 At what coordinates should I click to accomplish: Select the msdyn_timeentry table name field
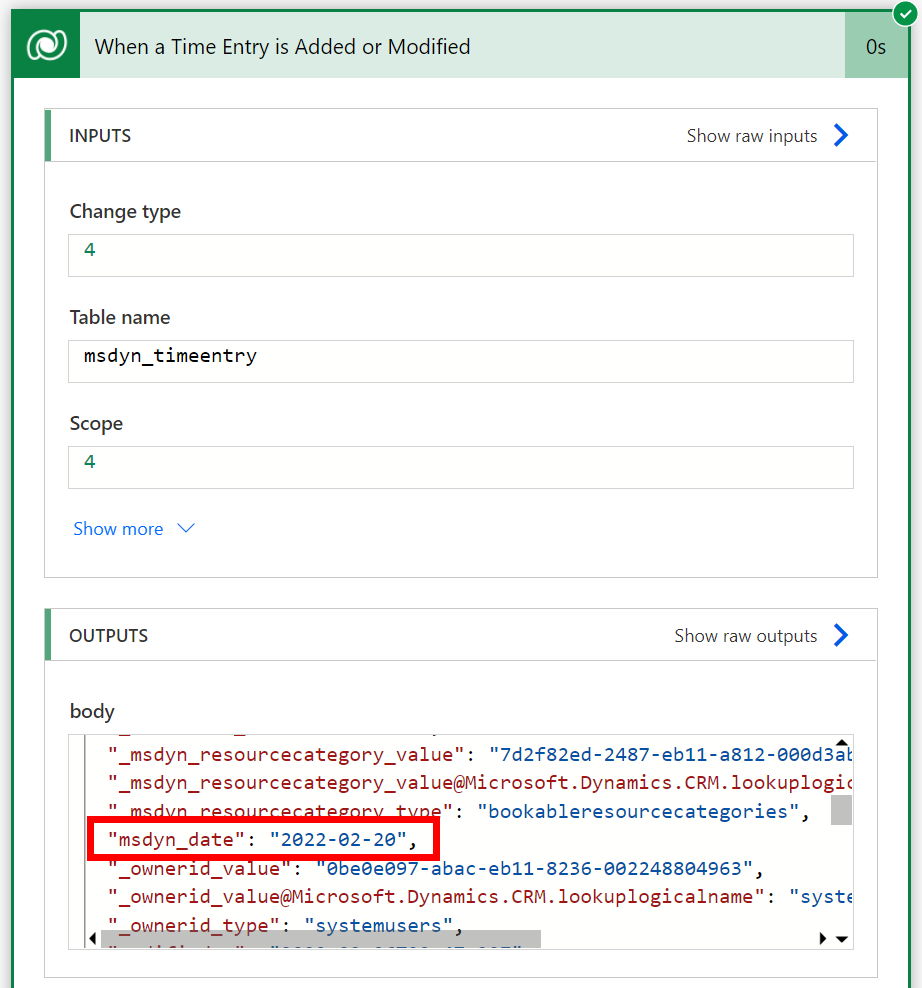pos(460,361)
